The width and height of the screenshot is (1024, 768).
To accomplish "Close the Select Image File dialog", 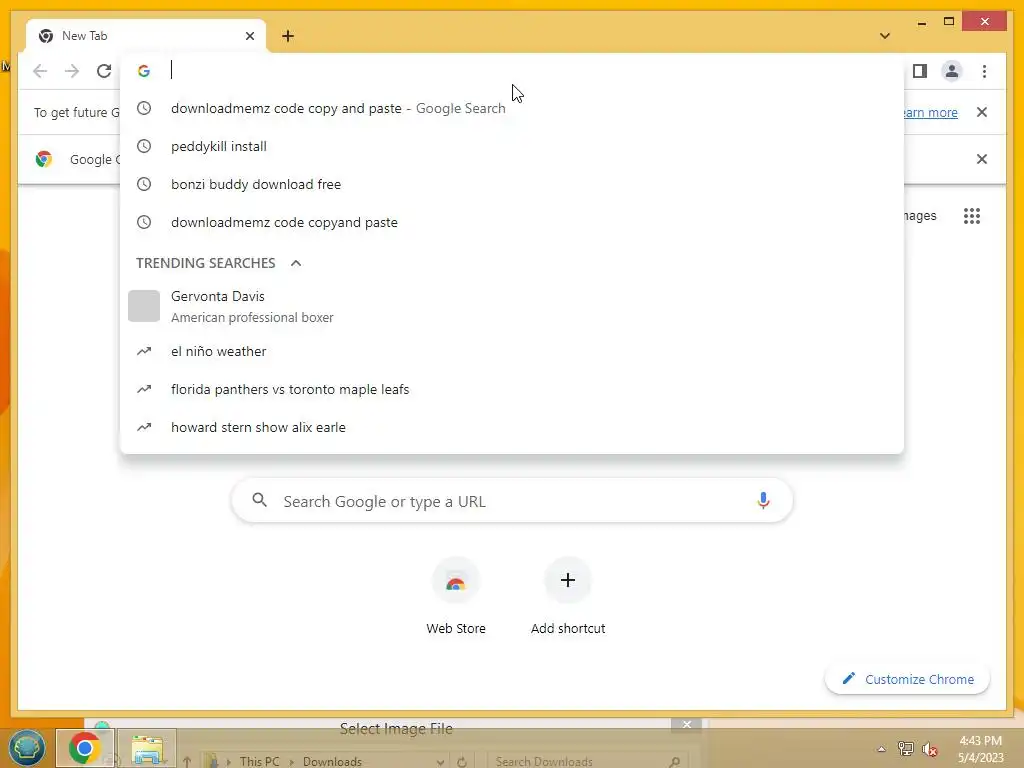I will coord(686,724).
